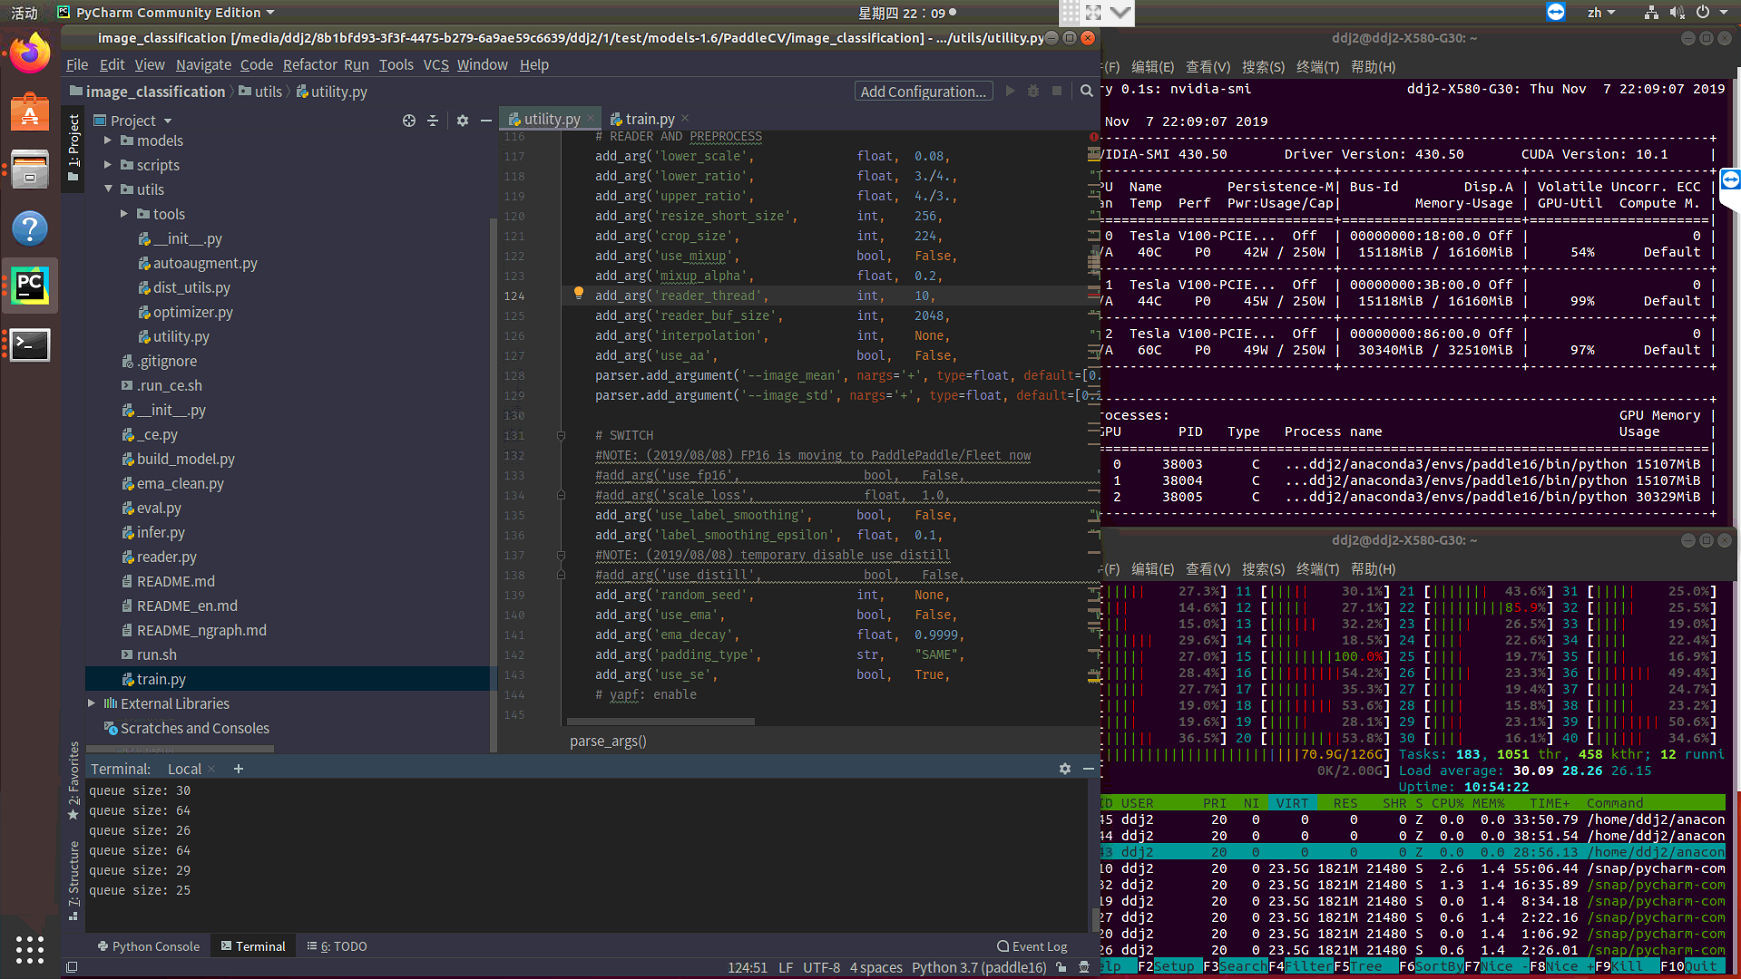Click the intention lightbulb on line 124

(578, 294)
